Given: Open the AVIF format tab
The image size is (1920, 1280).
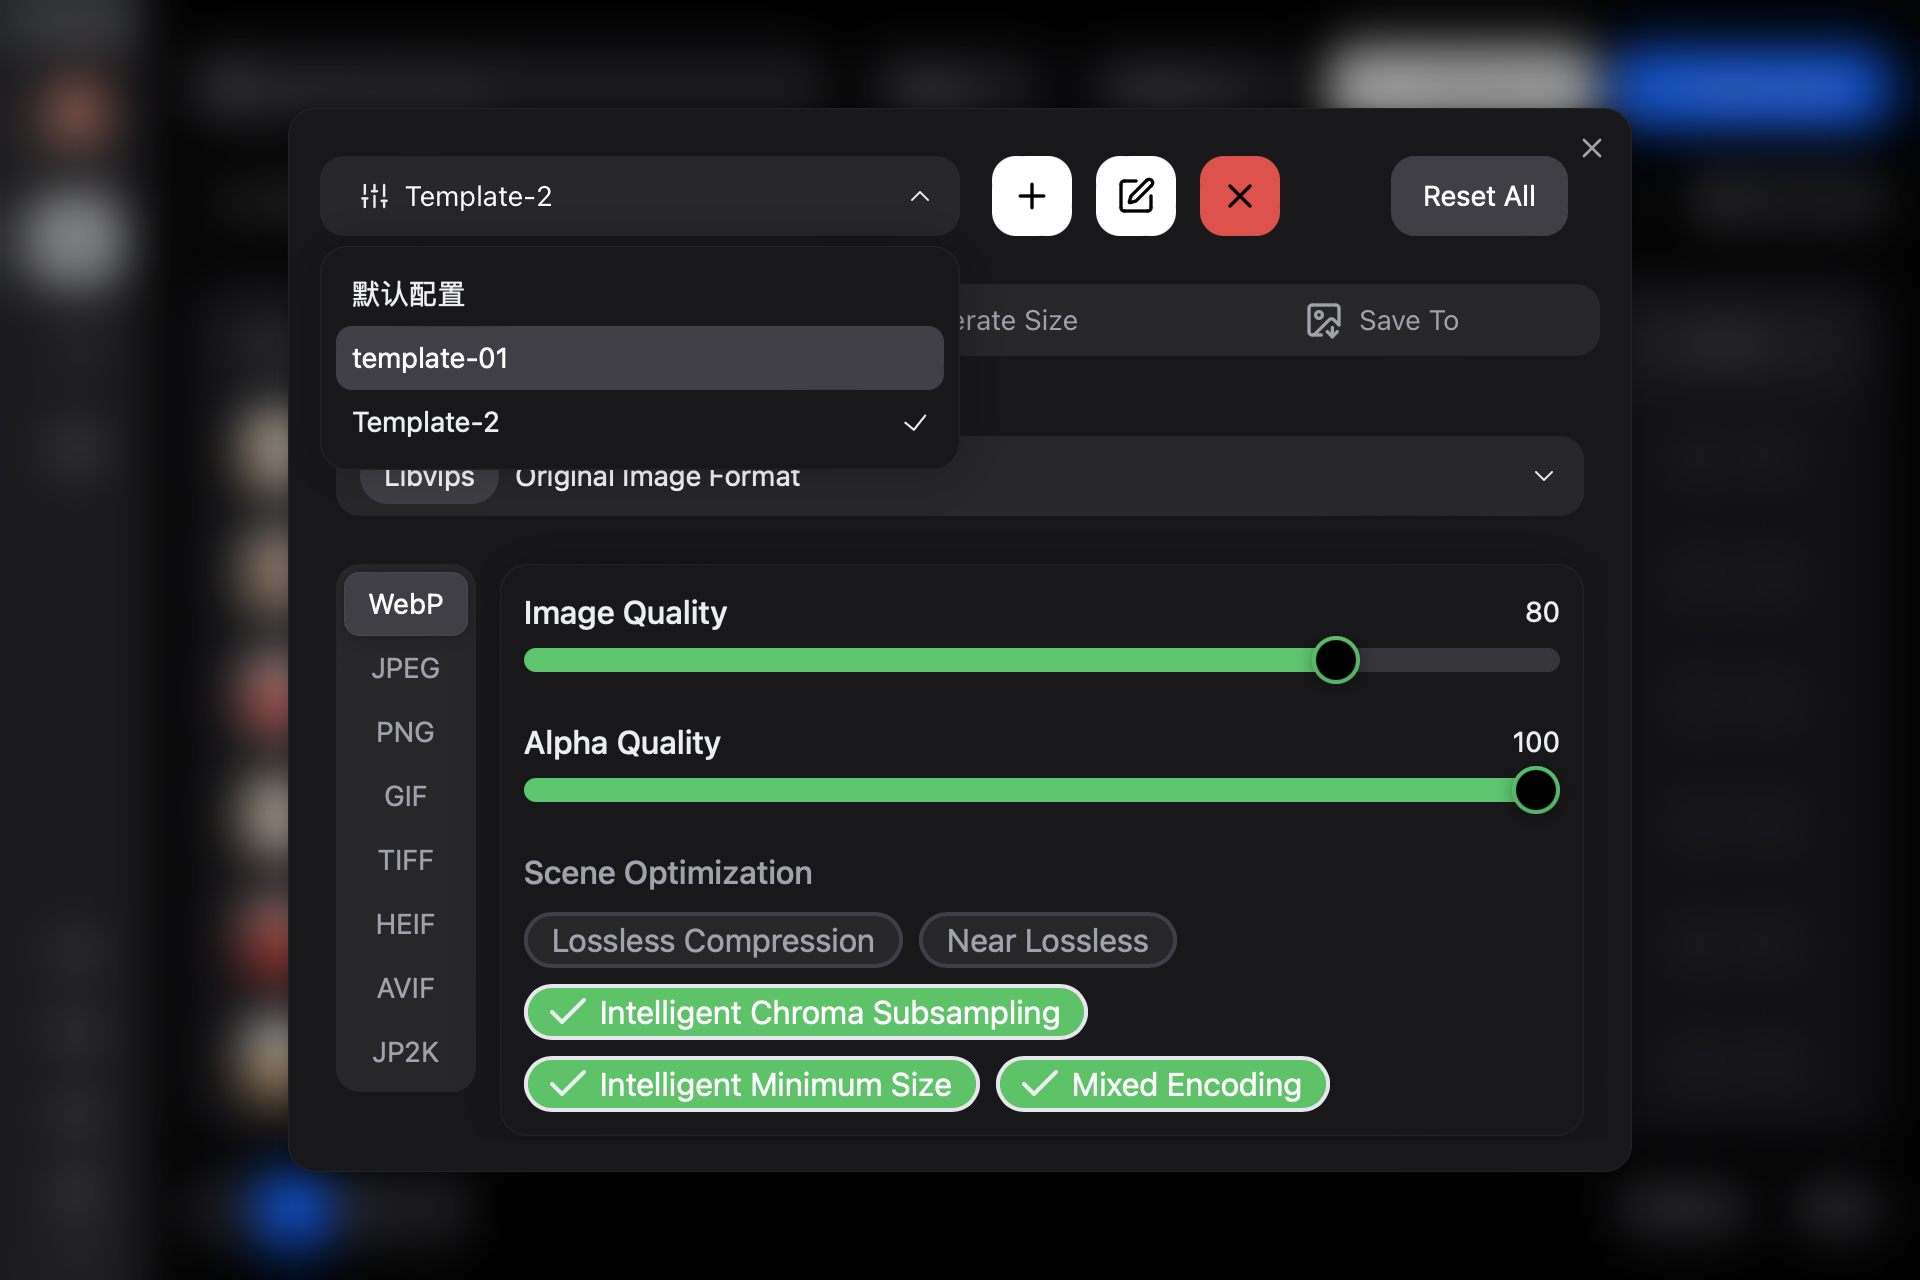Looking at the screenshot, I should coord(405,988).
